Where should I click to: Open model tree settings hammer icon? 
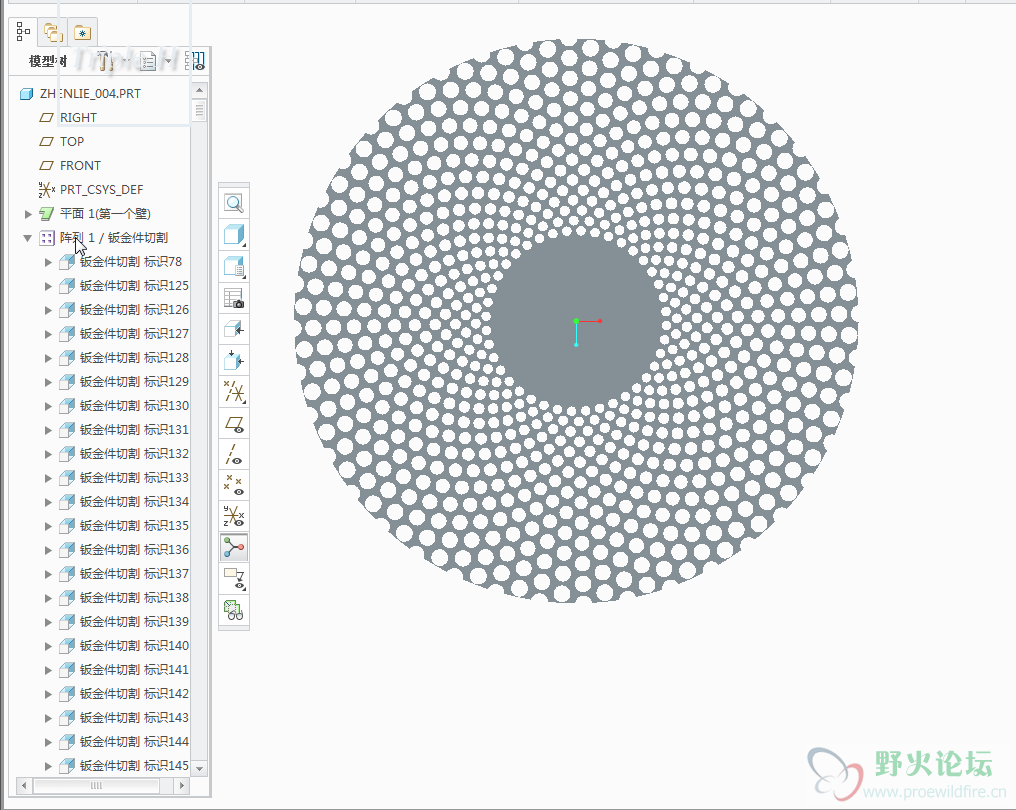click(104, 61)
